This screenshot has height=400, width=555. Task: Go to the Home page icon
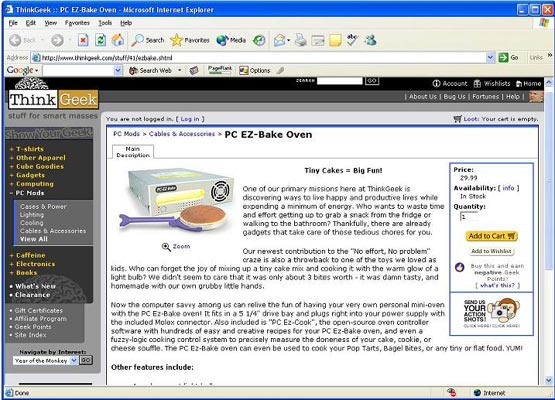[118, 40]
